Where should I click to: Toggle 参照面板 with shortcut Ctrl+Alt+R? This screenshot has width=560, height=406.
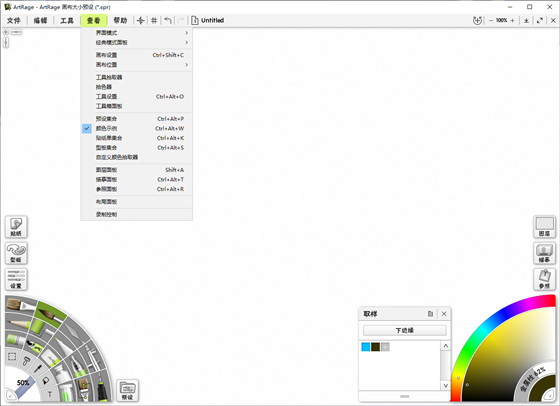[x=137, y=189]
